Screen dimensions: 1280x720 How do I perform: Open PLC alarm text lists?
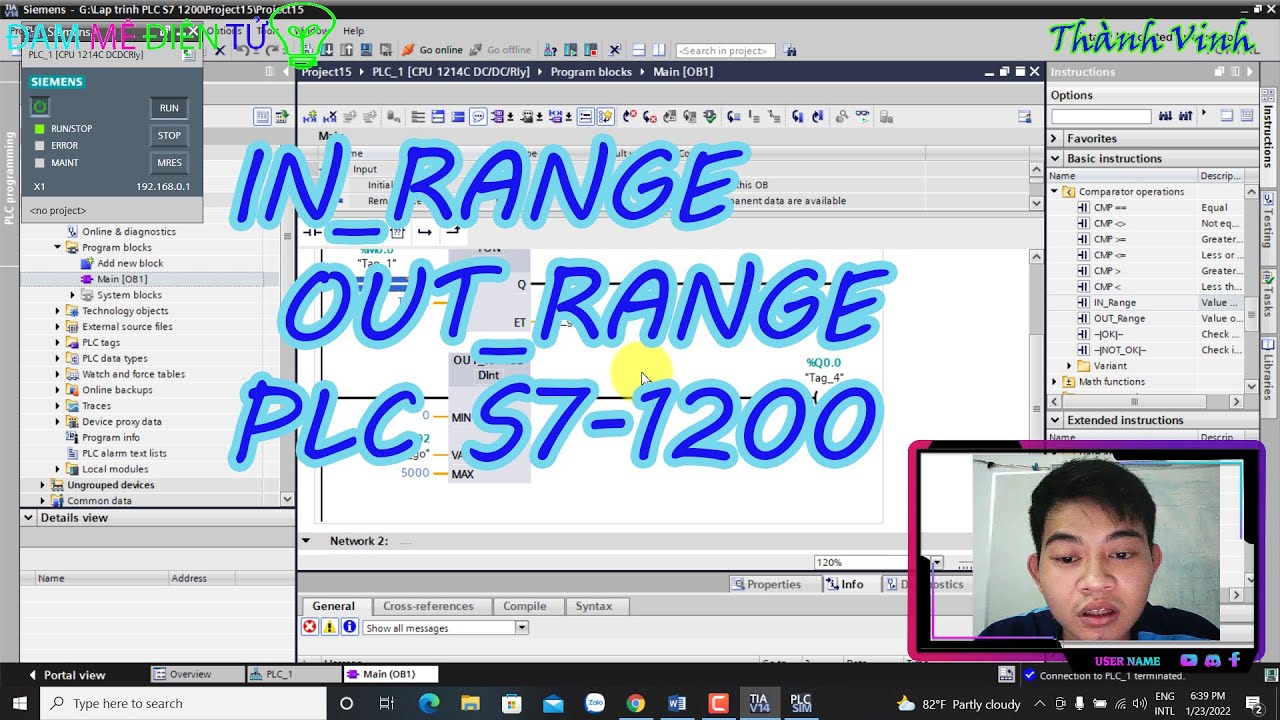pyautogui.click(x=124, y=453)
